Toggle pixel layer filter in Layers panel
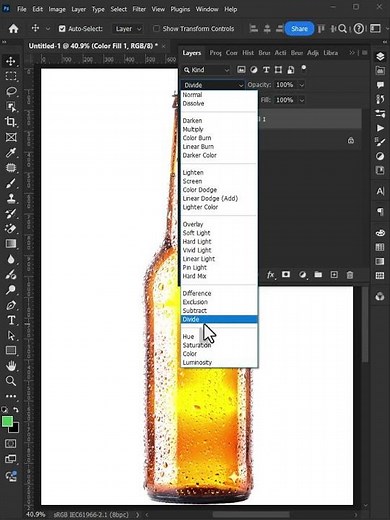 [x=241, y=69]
